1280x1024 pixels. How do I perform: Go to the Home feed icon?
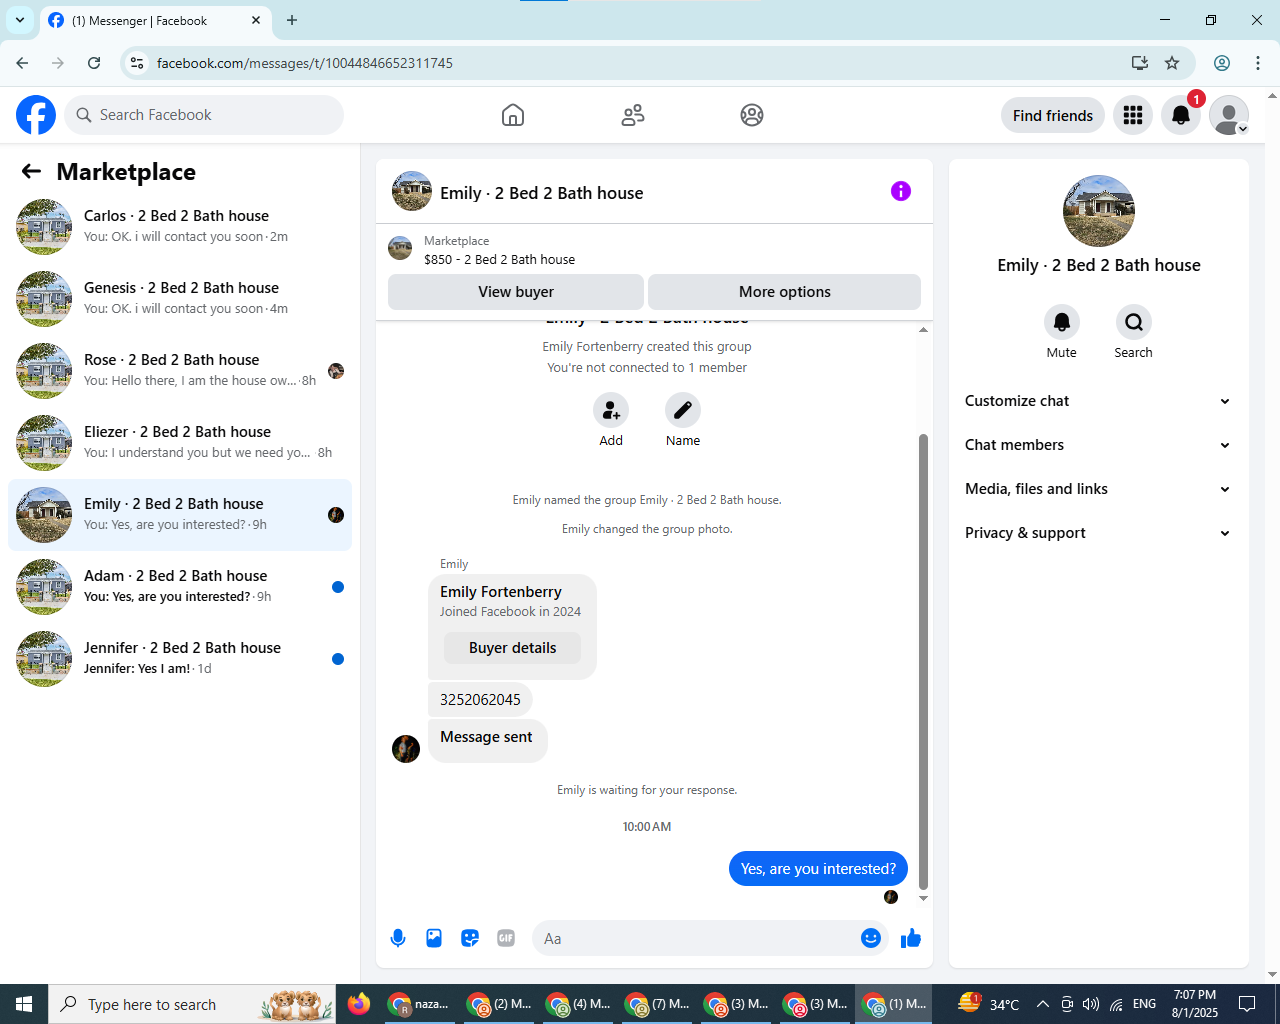click(513, 115)
